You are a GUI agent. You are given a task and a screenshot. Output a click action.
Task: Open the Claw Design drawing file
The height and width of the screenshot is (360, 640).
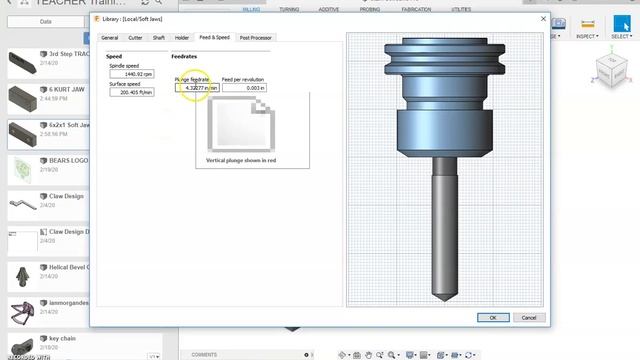[x=48, y=241]
